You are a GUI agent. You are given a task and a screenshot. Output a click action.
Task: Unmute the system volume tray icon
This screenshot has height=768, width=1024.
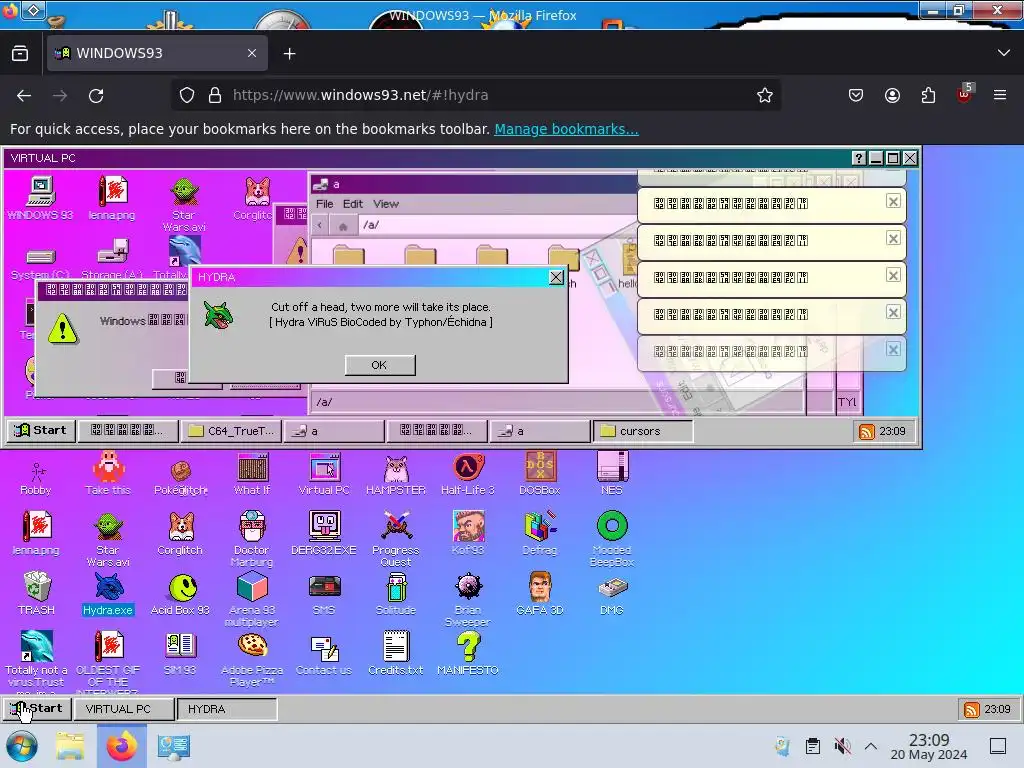pos(842,746)
